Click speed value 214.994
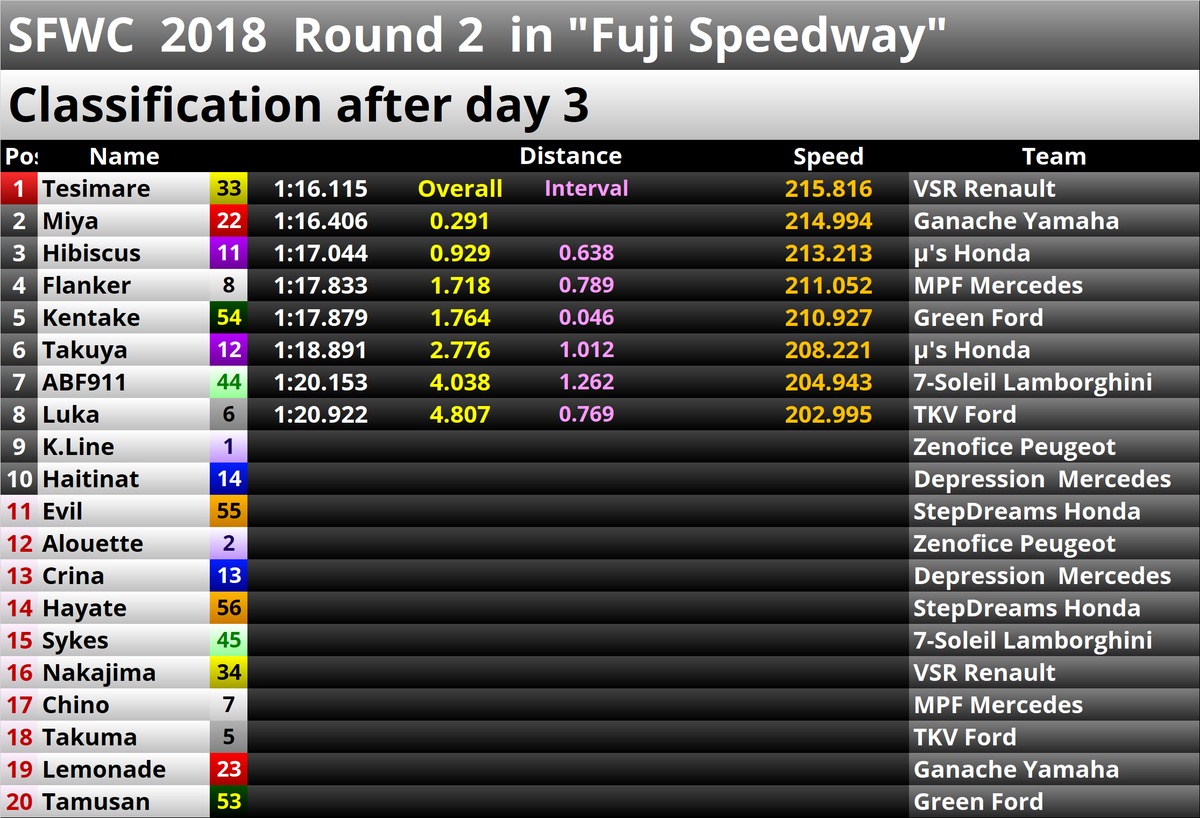The image size is (1200, 818). pyautogui.click(x=828, y=221)
